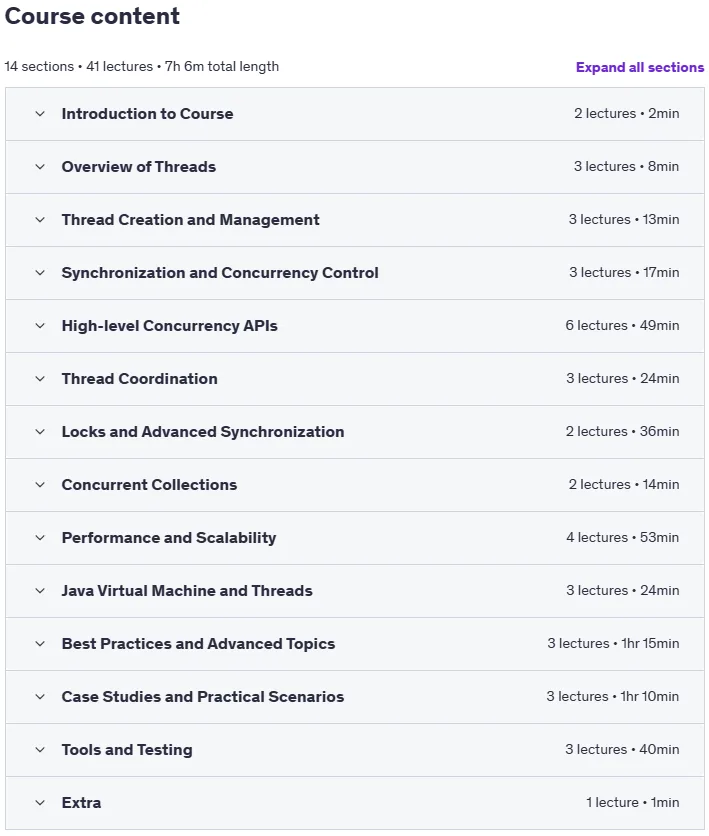Open Performance and Scalability section title
Screen dimensions: 709x836
point(169,537)
